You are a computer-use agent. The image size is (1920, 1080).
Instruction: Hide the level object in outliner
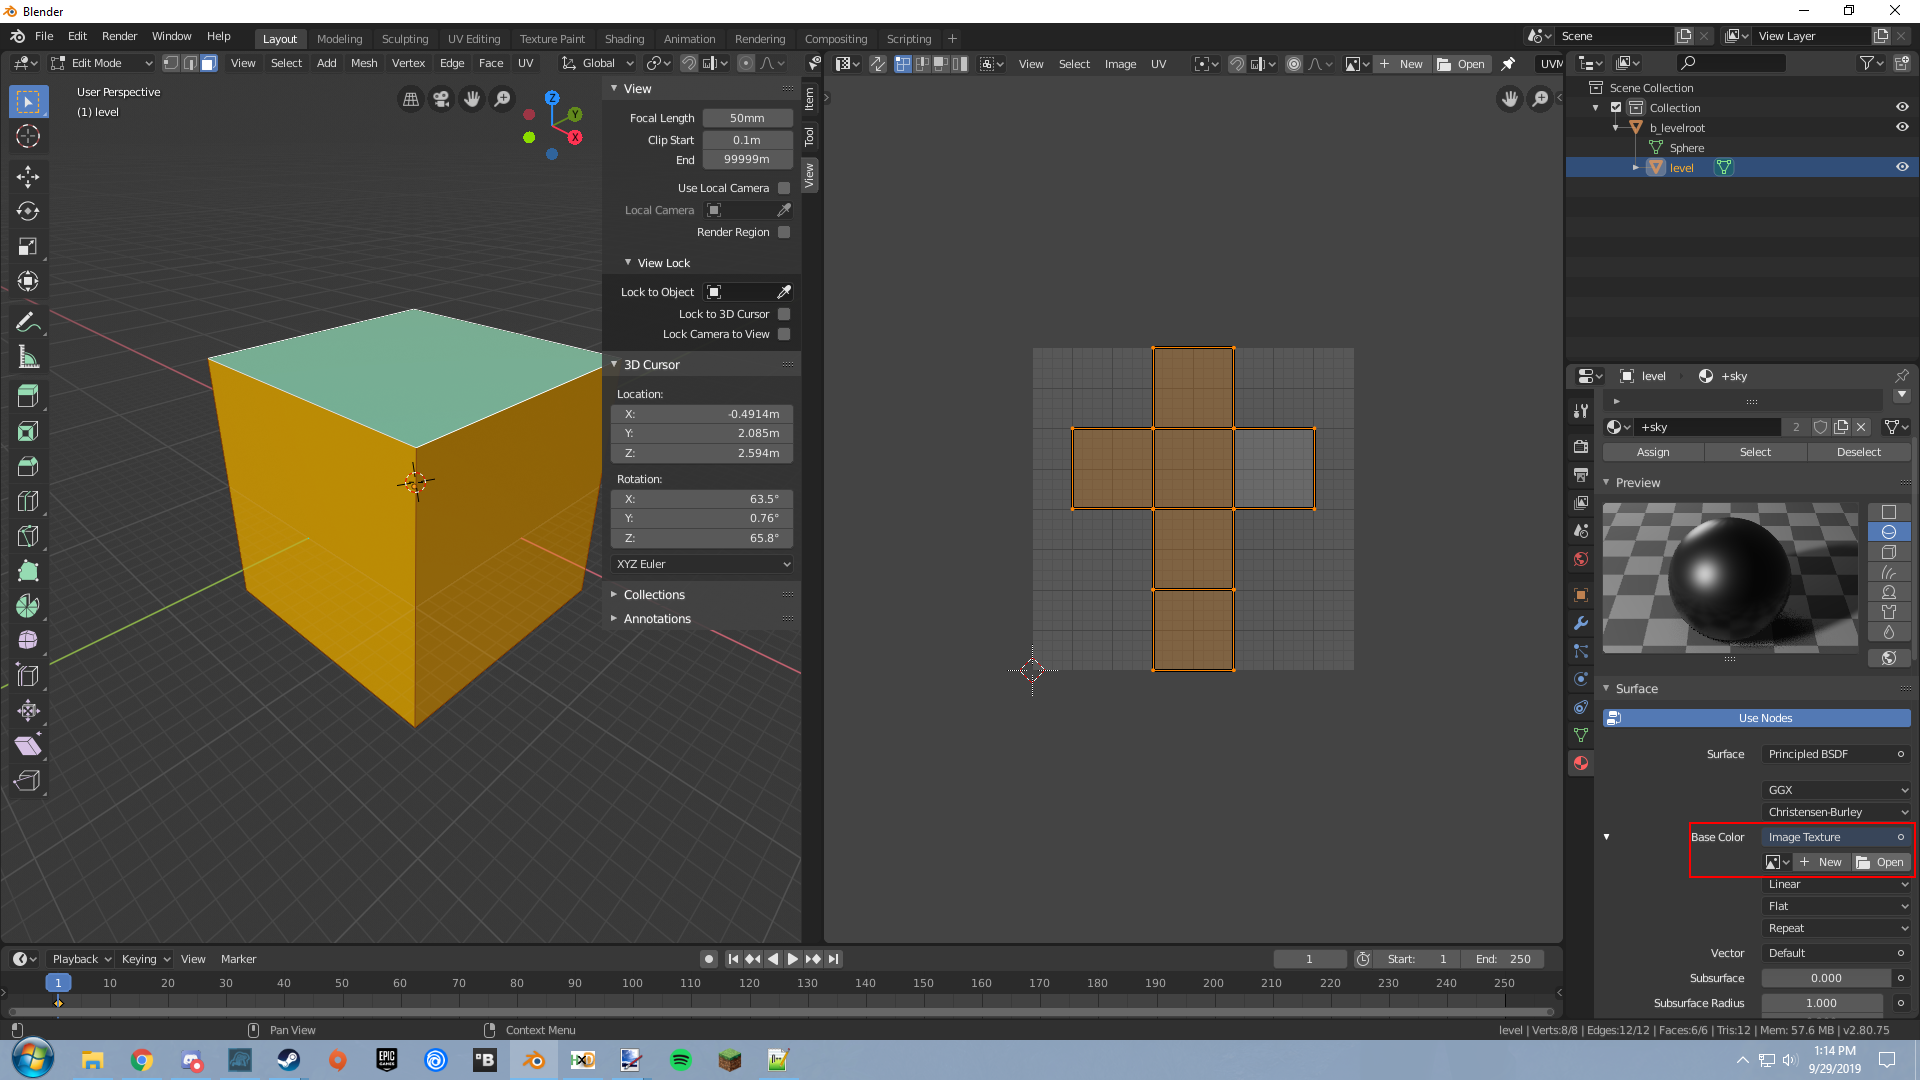[x=1902, y=167]
